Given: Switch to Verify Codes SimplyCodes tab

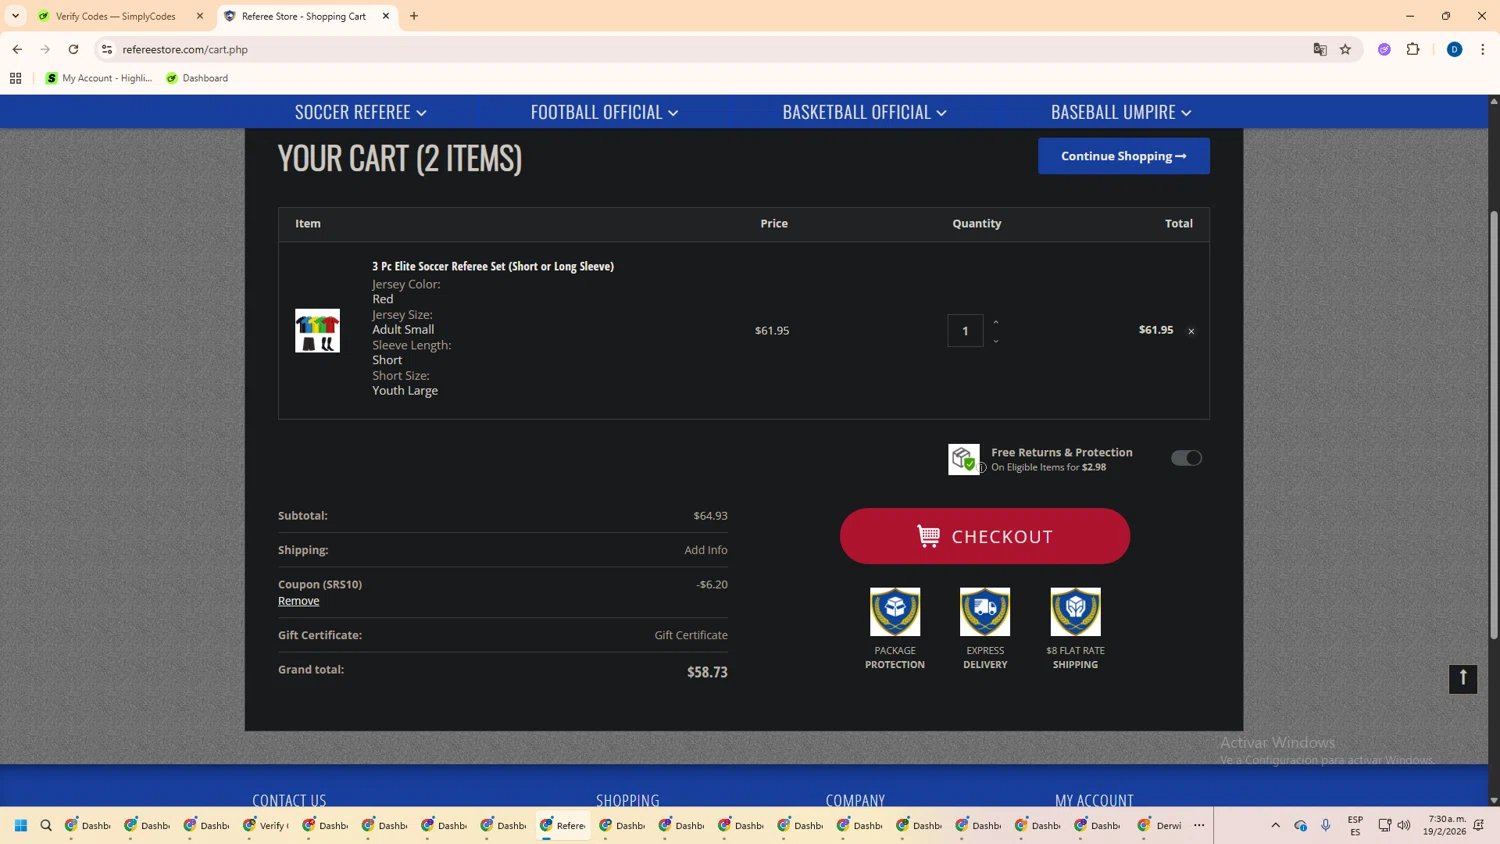Looking at the screenshot, I should (x=117, y=16).
